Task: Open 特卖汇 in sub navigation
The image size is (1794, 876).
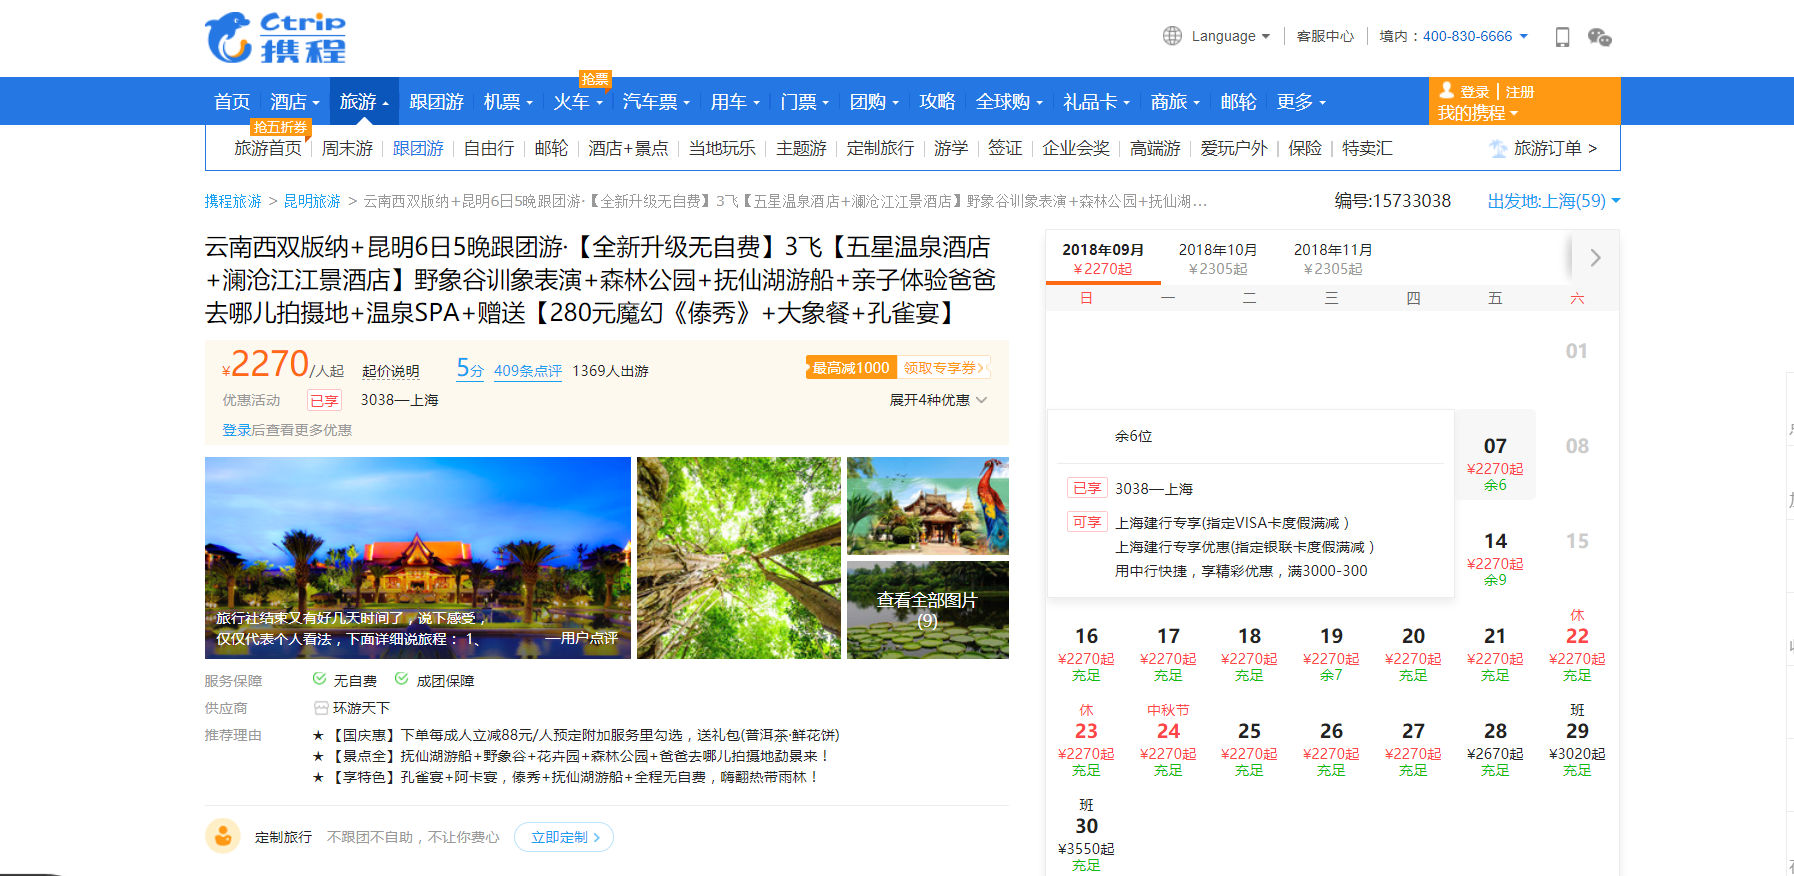Action: [x=1367, y=148]
